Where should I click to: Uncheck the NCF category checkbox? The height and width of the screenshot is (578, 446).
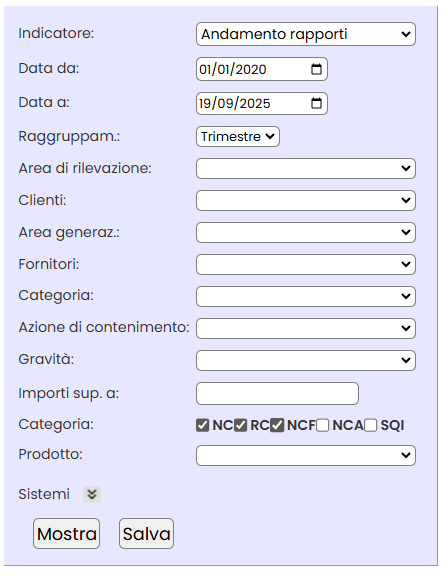277,425
